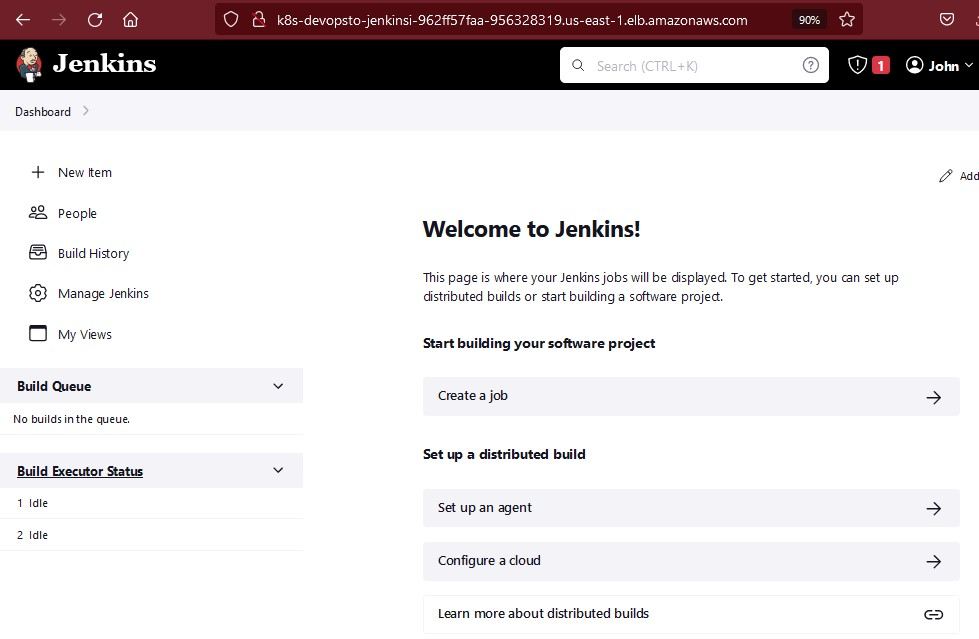Image resolution: width=979 pixels, height=639 pixels.
Task: Click the People icon in sidebar
Action: (x=38, y=212)
